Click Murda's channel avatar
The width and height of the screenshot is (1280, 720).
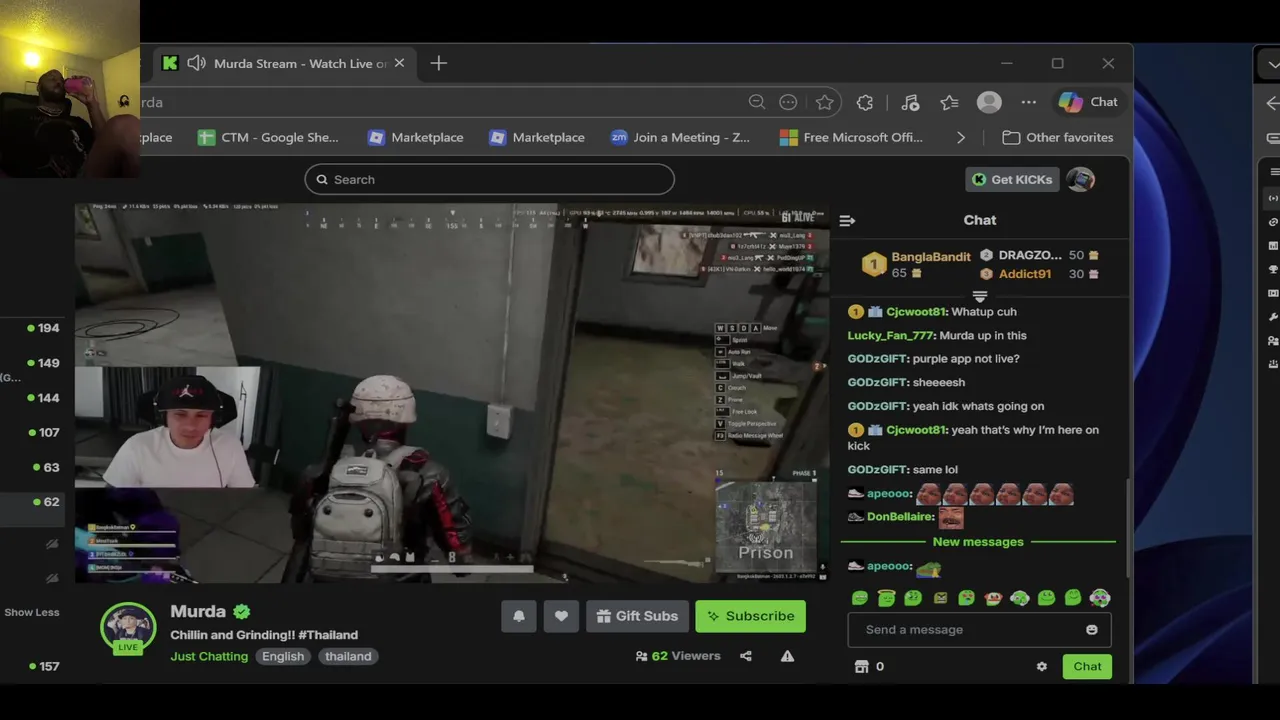[x=128, y=628]
